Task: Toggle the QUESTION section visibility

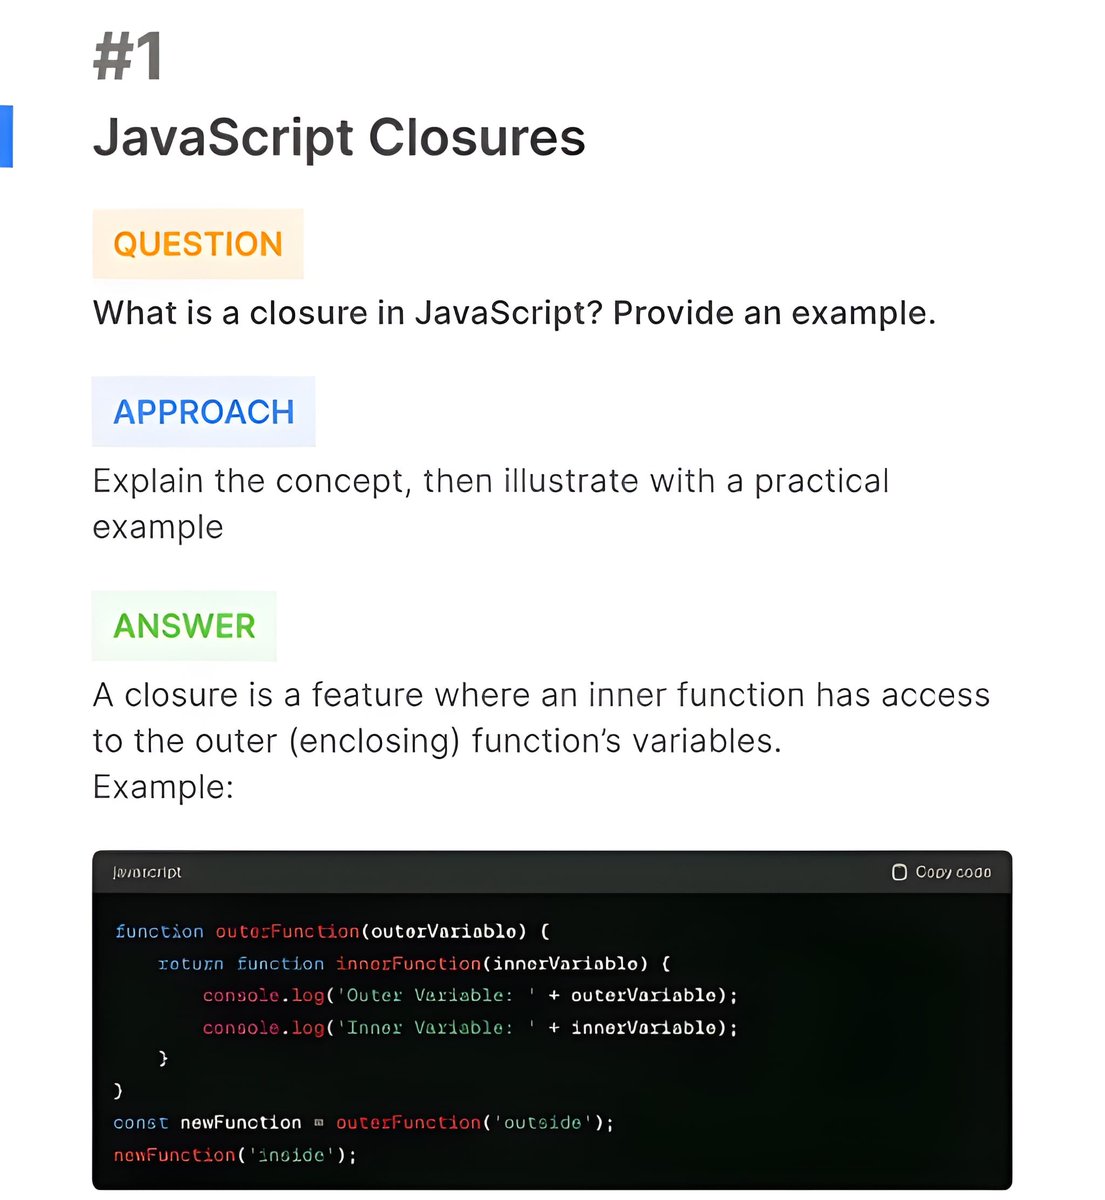Action: click(x=197, y=243)
